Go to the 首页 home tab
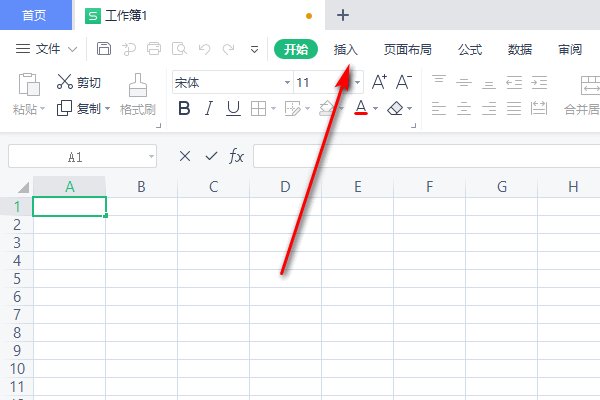 pos(35,15)
